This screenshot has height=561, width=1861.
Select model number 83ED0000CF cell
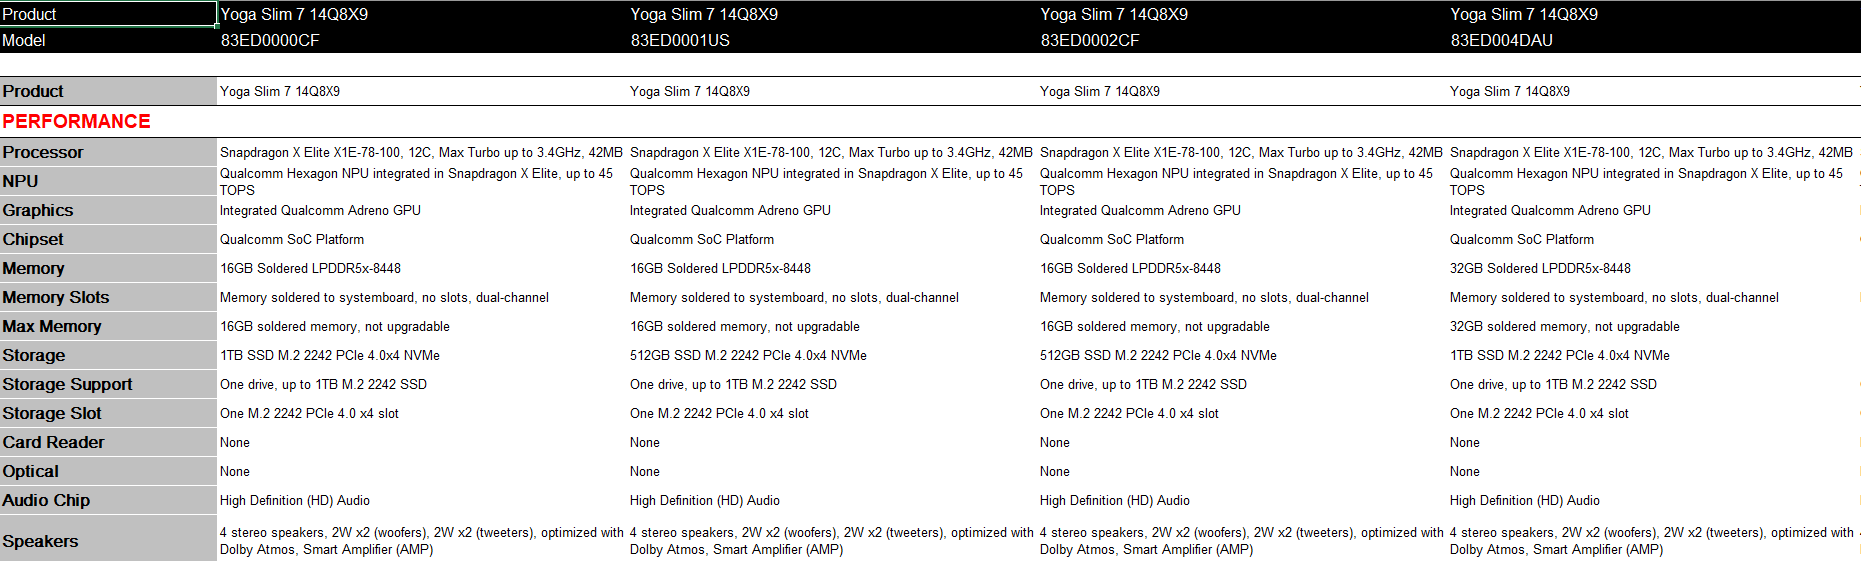click(x=270, y=41)
